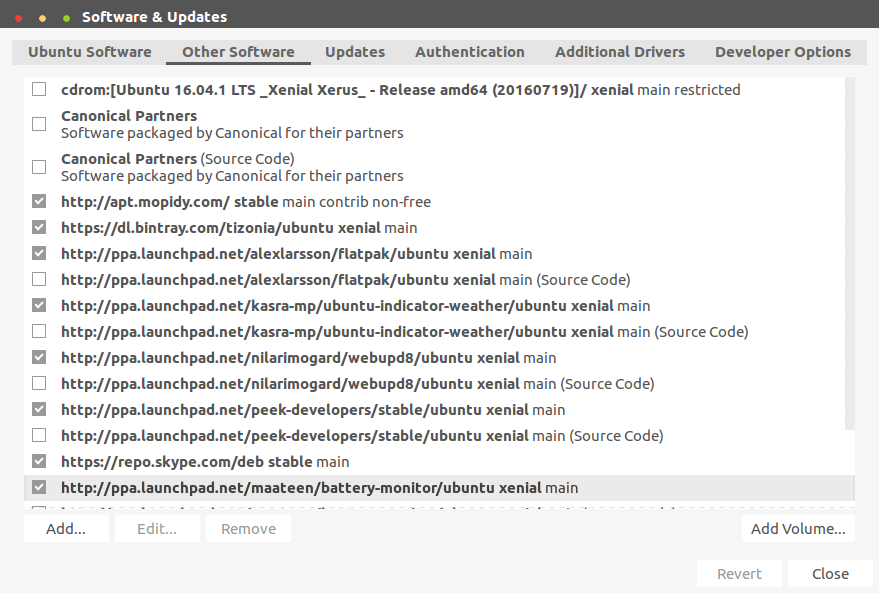Viewport: 879px width, 593px height.
Task: Check kasra-mp indicator-weather (Source Code) checkbox
Action: 39,331
